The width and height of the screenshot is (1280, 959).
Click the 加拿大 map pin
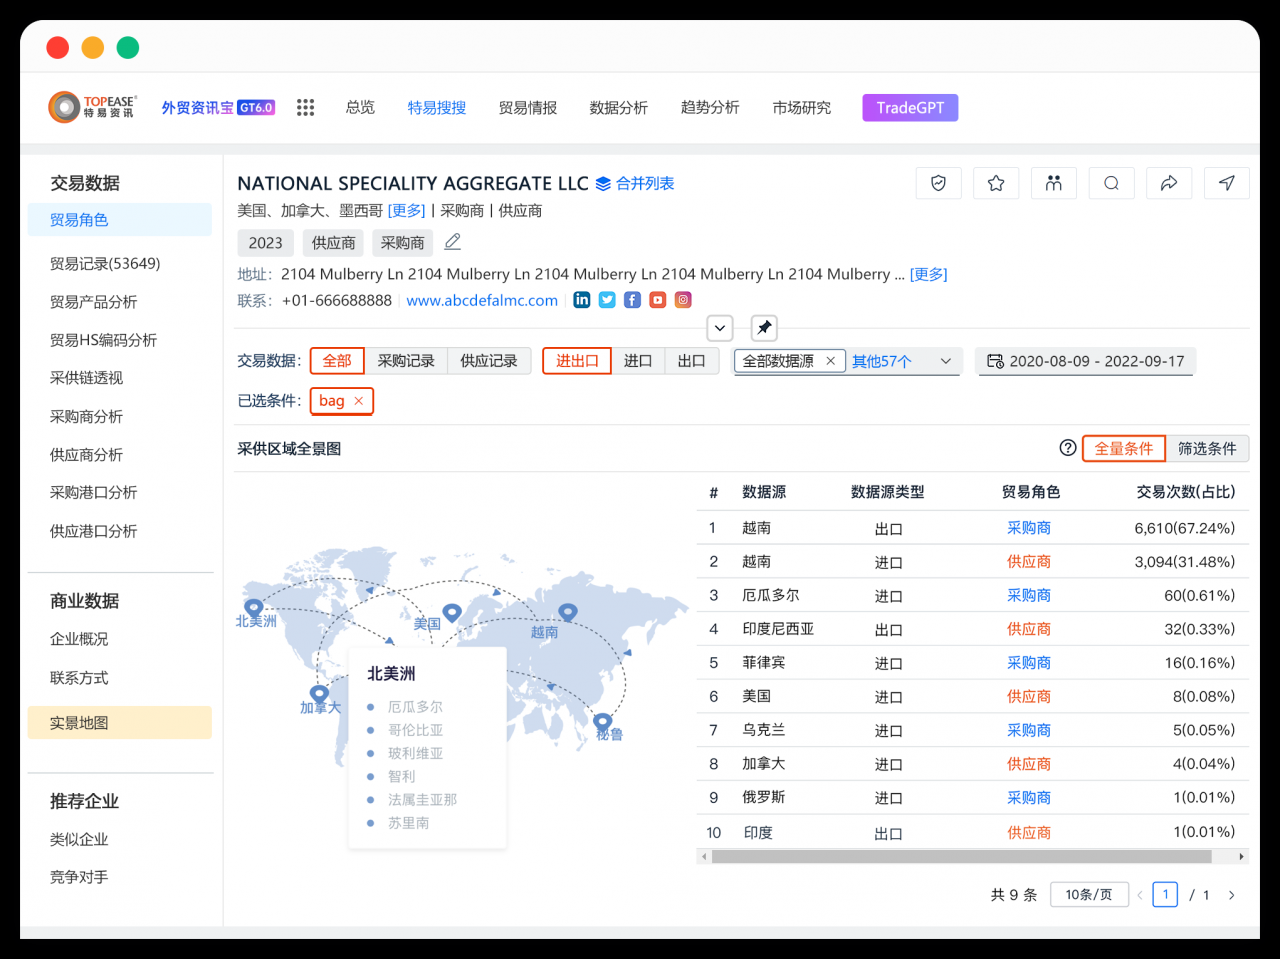(319, 693)
